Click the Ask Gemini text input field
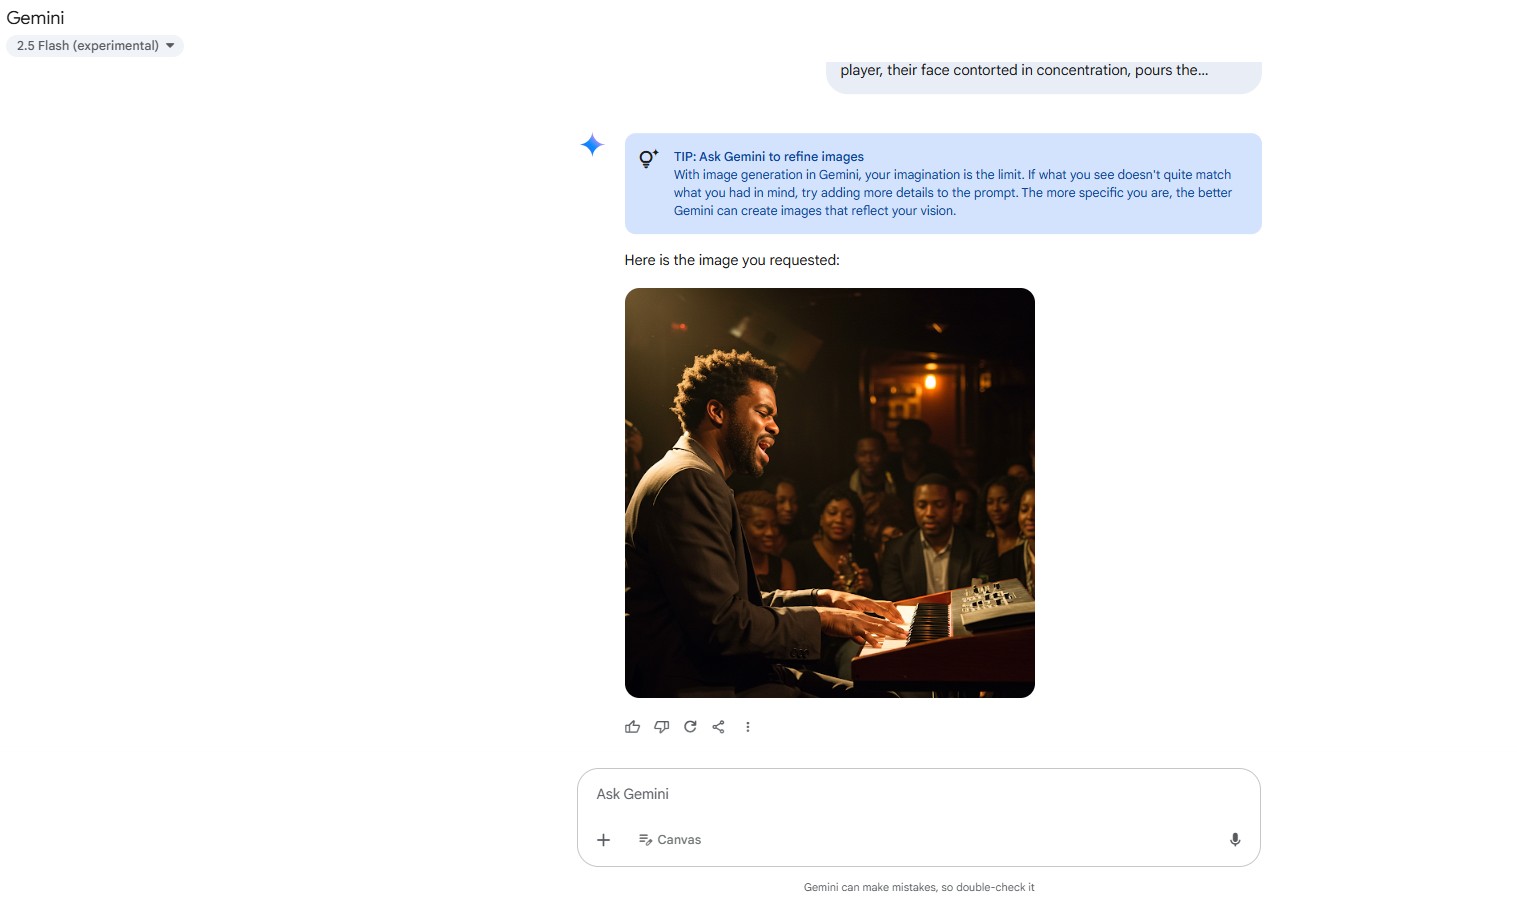 click(918, 794)
